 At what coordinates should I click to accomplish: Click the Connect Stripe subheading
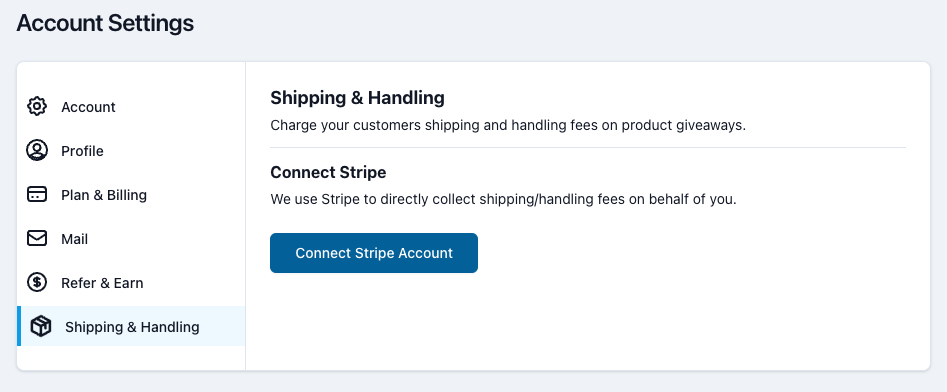[x=328, y=172]
